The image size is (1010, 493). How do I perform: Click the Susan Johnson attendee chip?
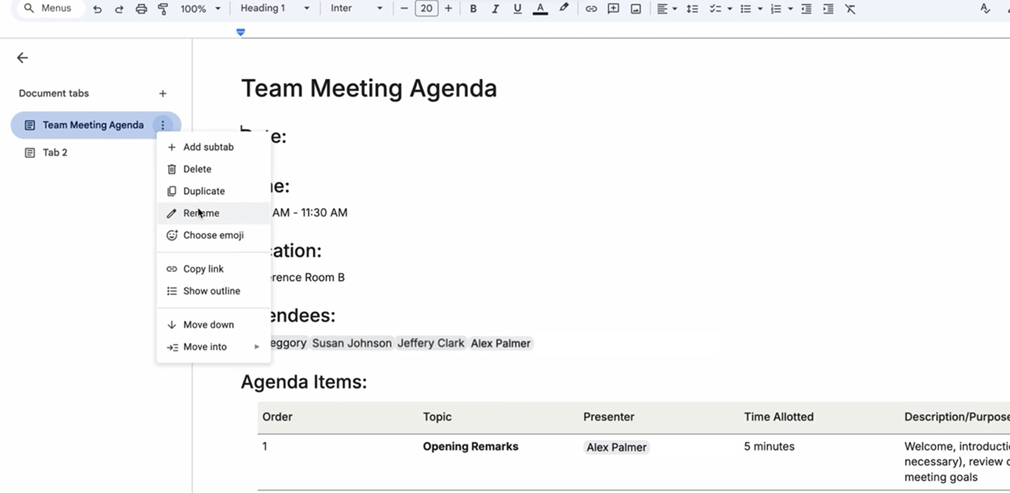[352, 343]
